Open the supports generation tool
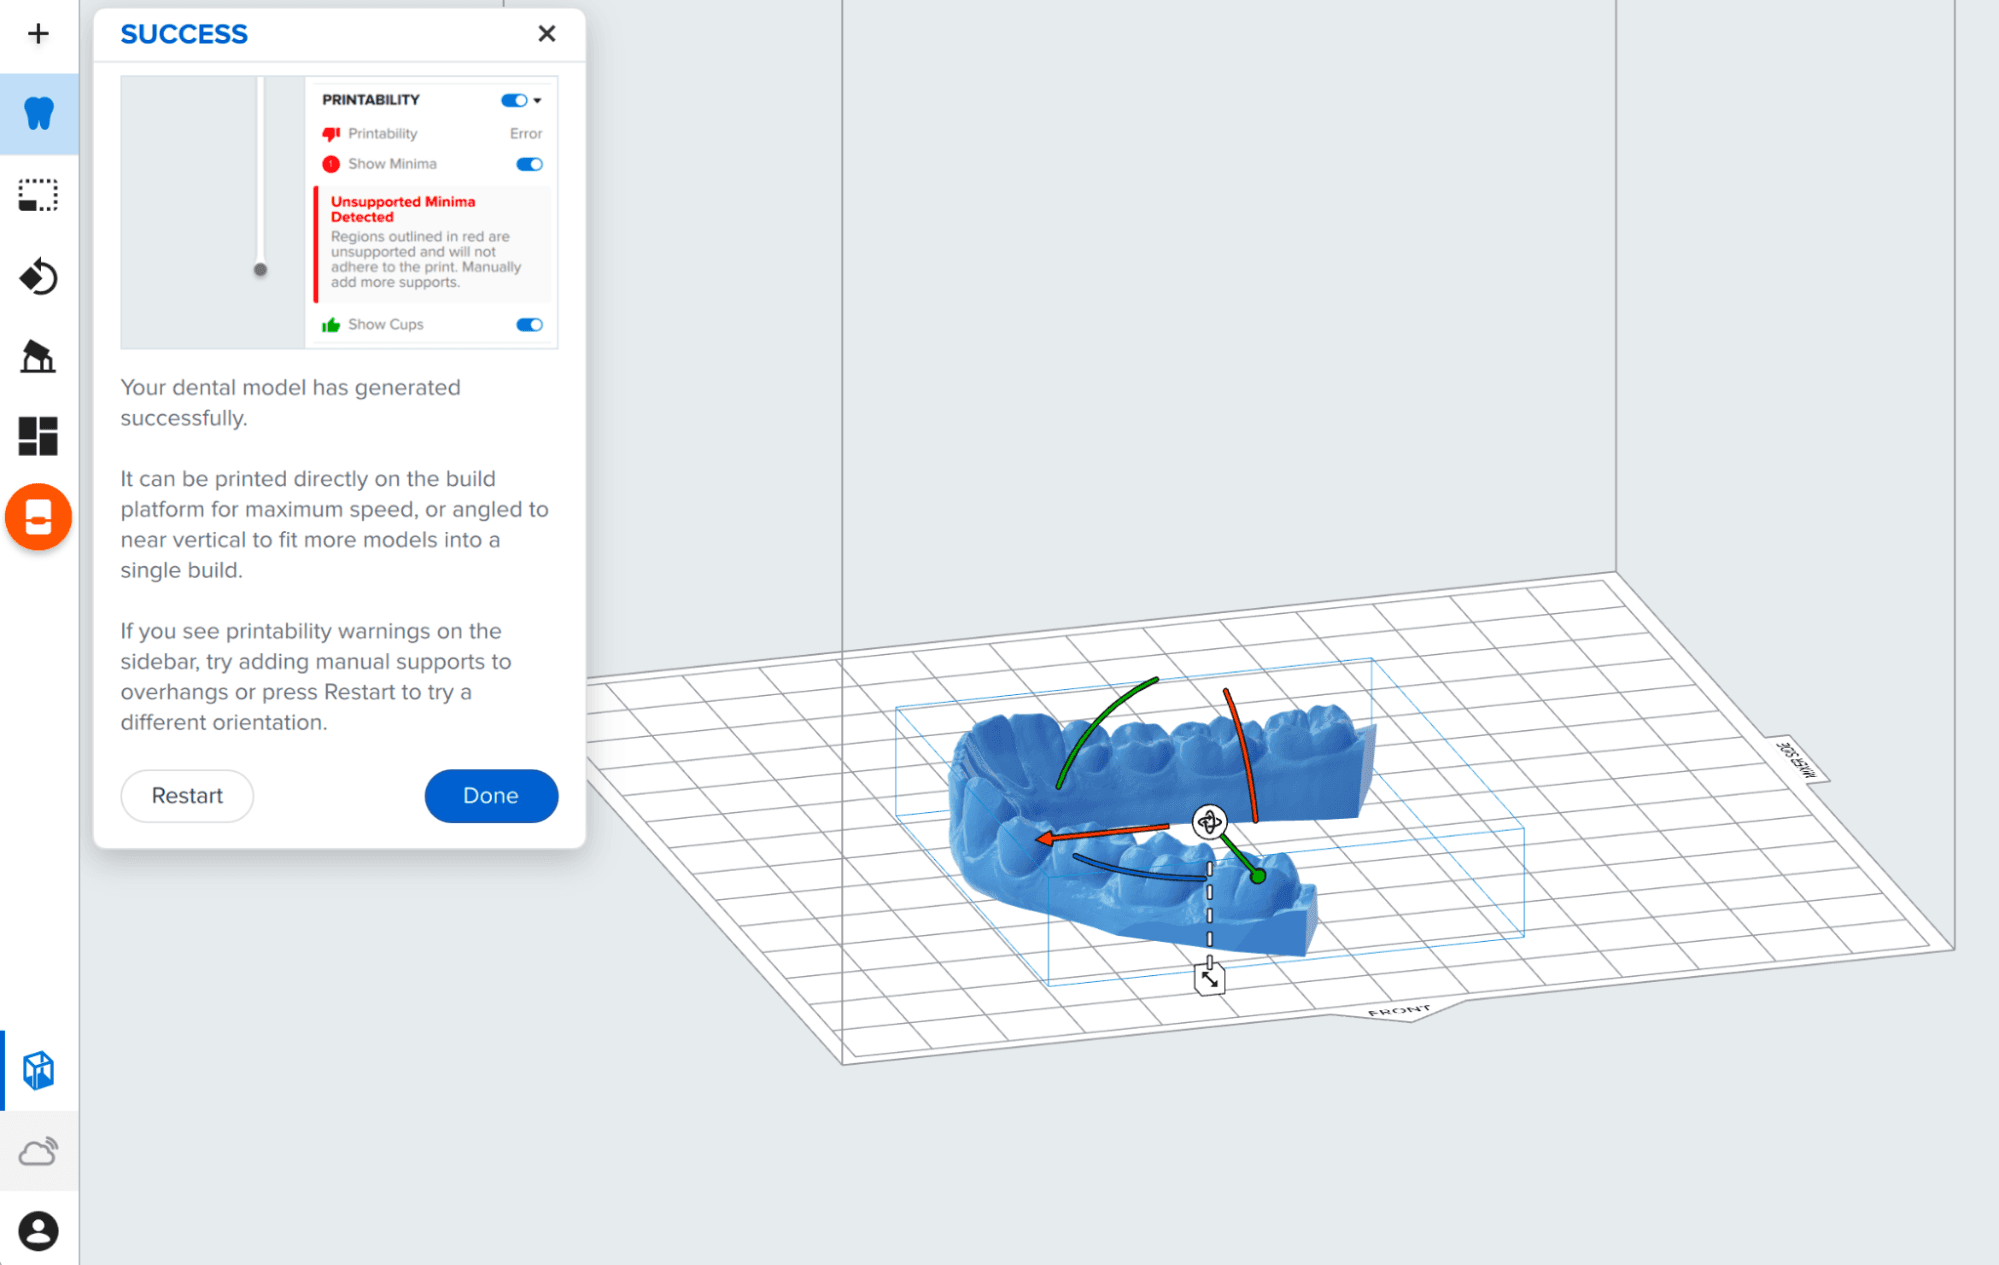This screenshot has width=1999, height=1265. pos(38,356)
